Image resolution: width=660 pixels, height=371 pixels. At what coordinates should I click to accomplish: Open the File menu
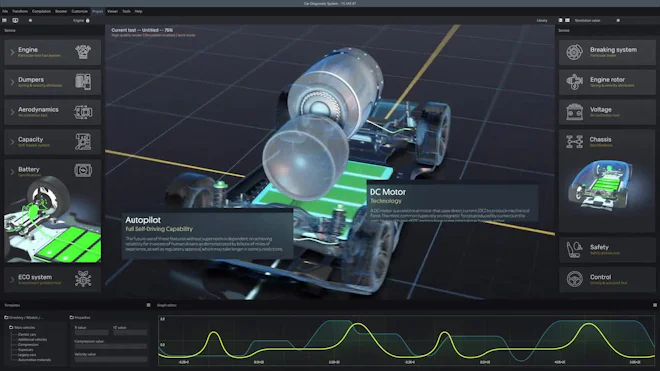point(5,11)
